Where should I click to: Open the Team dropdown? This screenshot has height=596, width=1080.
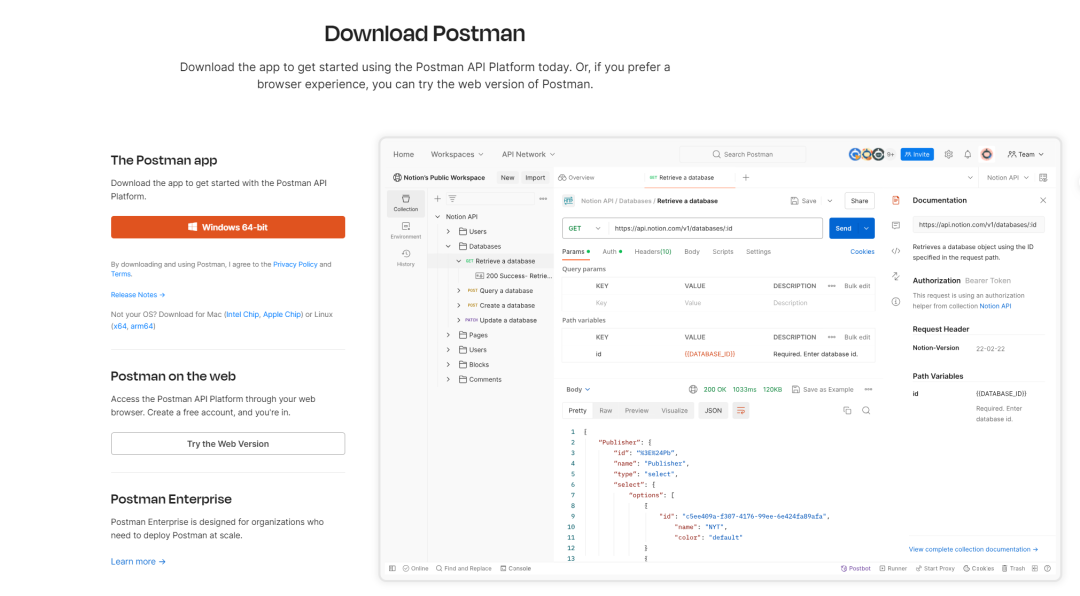(x=1026, y=154)
